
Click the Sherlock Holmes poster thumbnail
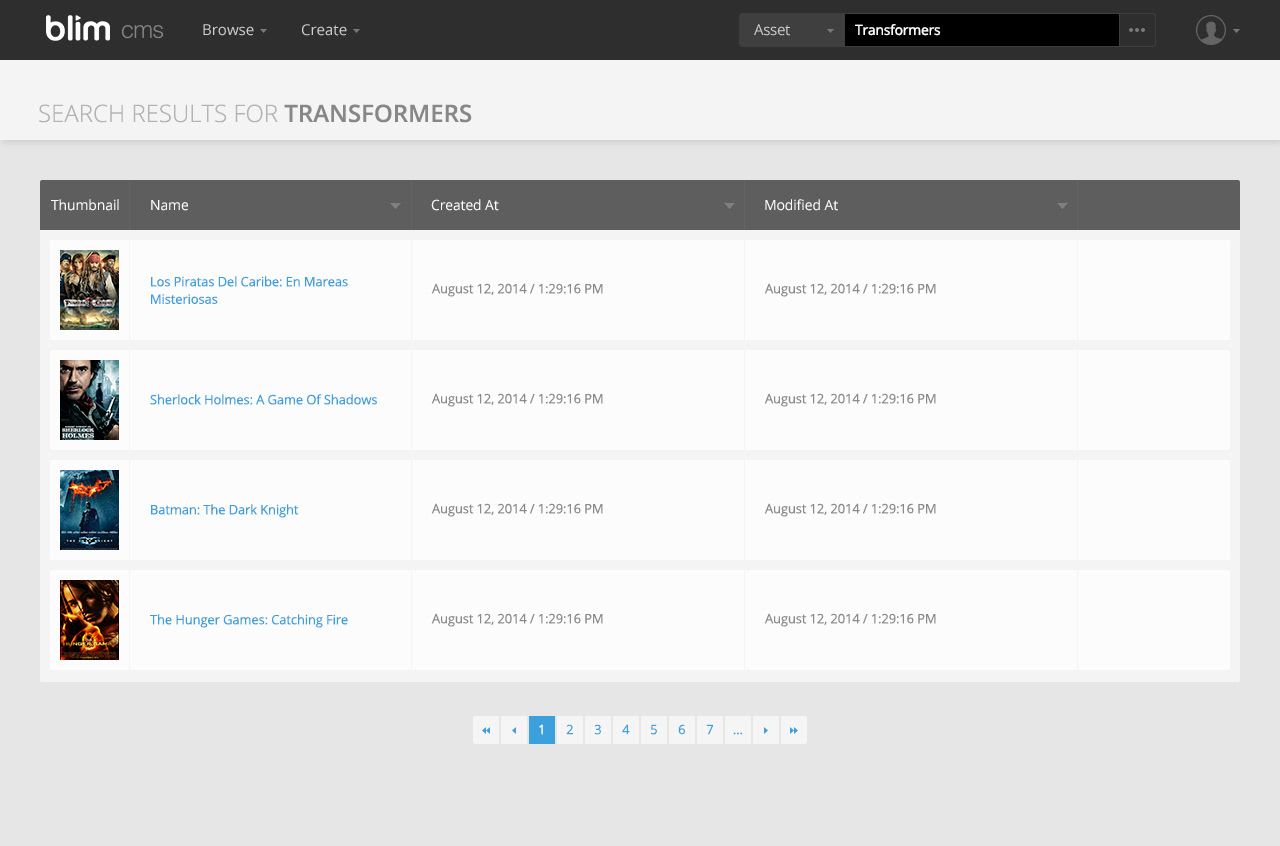click(x=89, y=400)
